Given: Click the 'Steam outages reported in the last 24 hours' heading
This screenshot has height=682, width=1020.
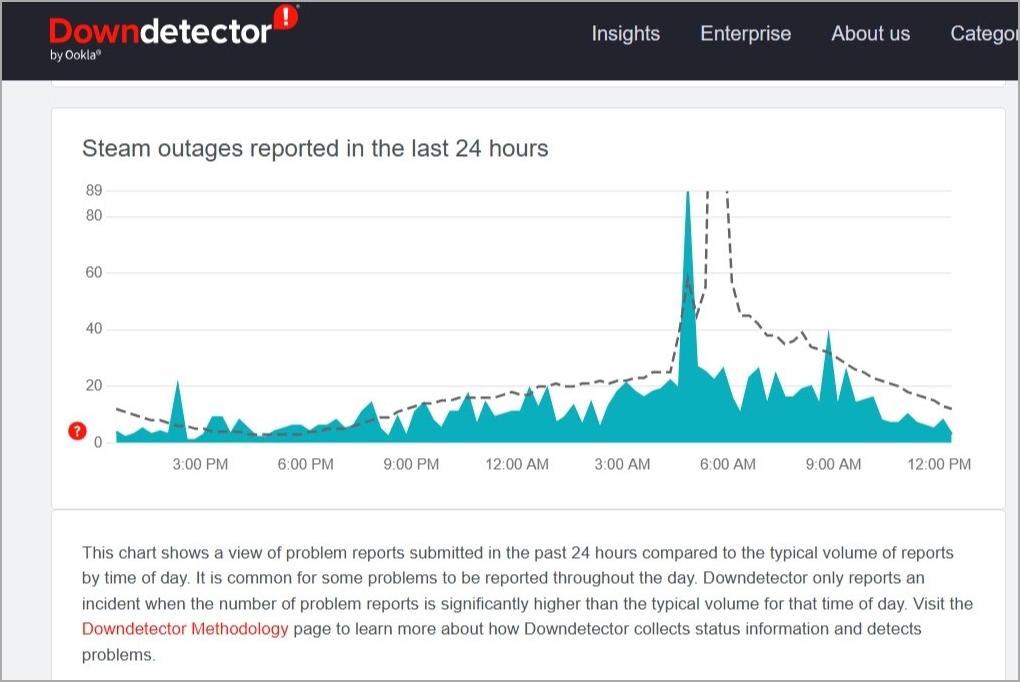Looking at the screenshot, I should point(315,148).
